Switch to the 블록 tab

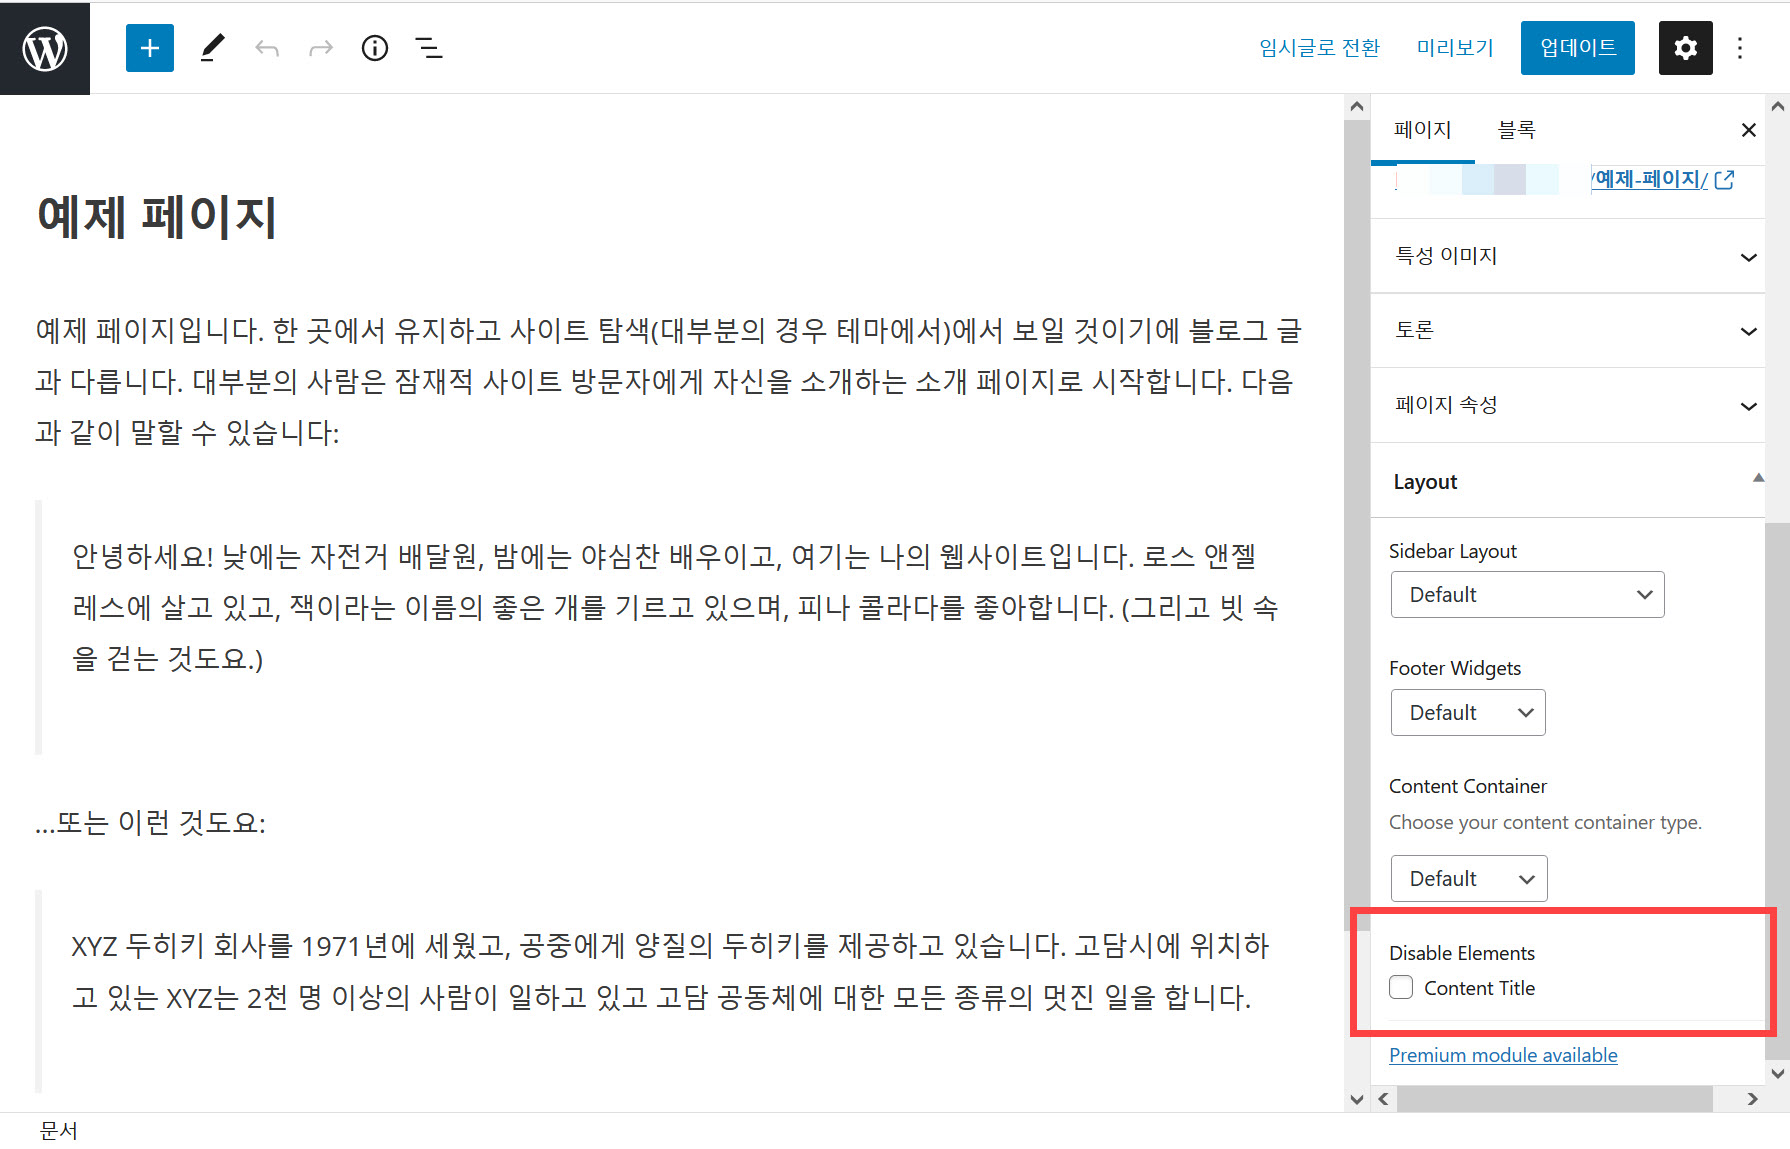[x=1516, y=129]
